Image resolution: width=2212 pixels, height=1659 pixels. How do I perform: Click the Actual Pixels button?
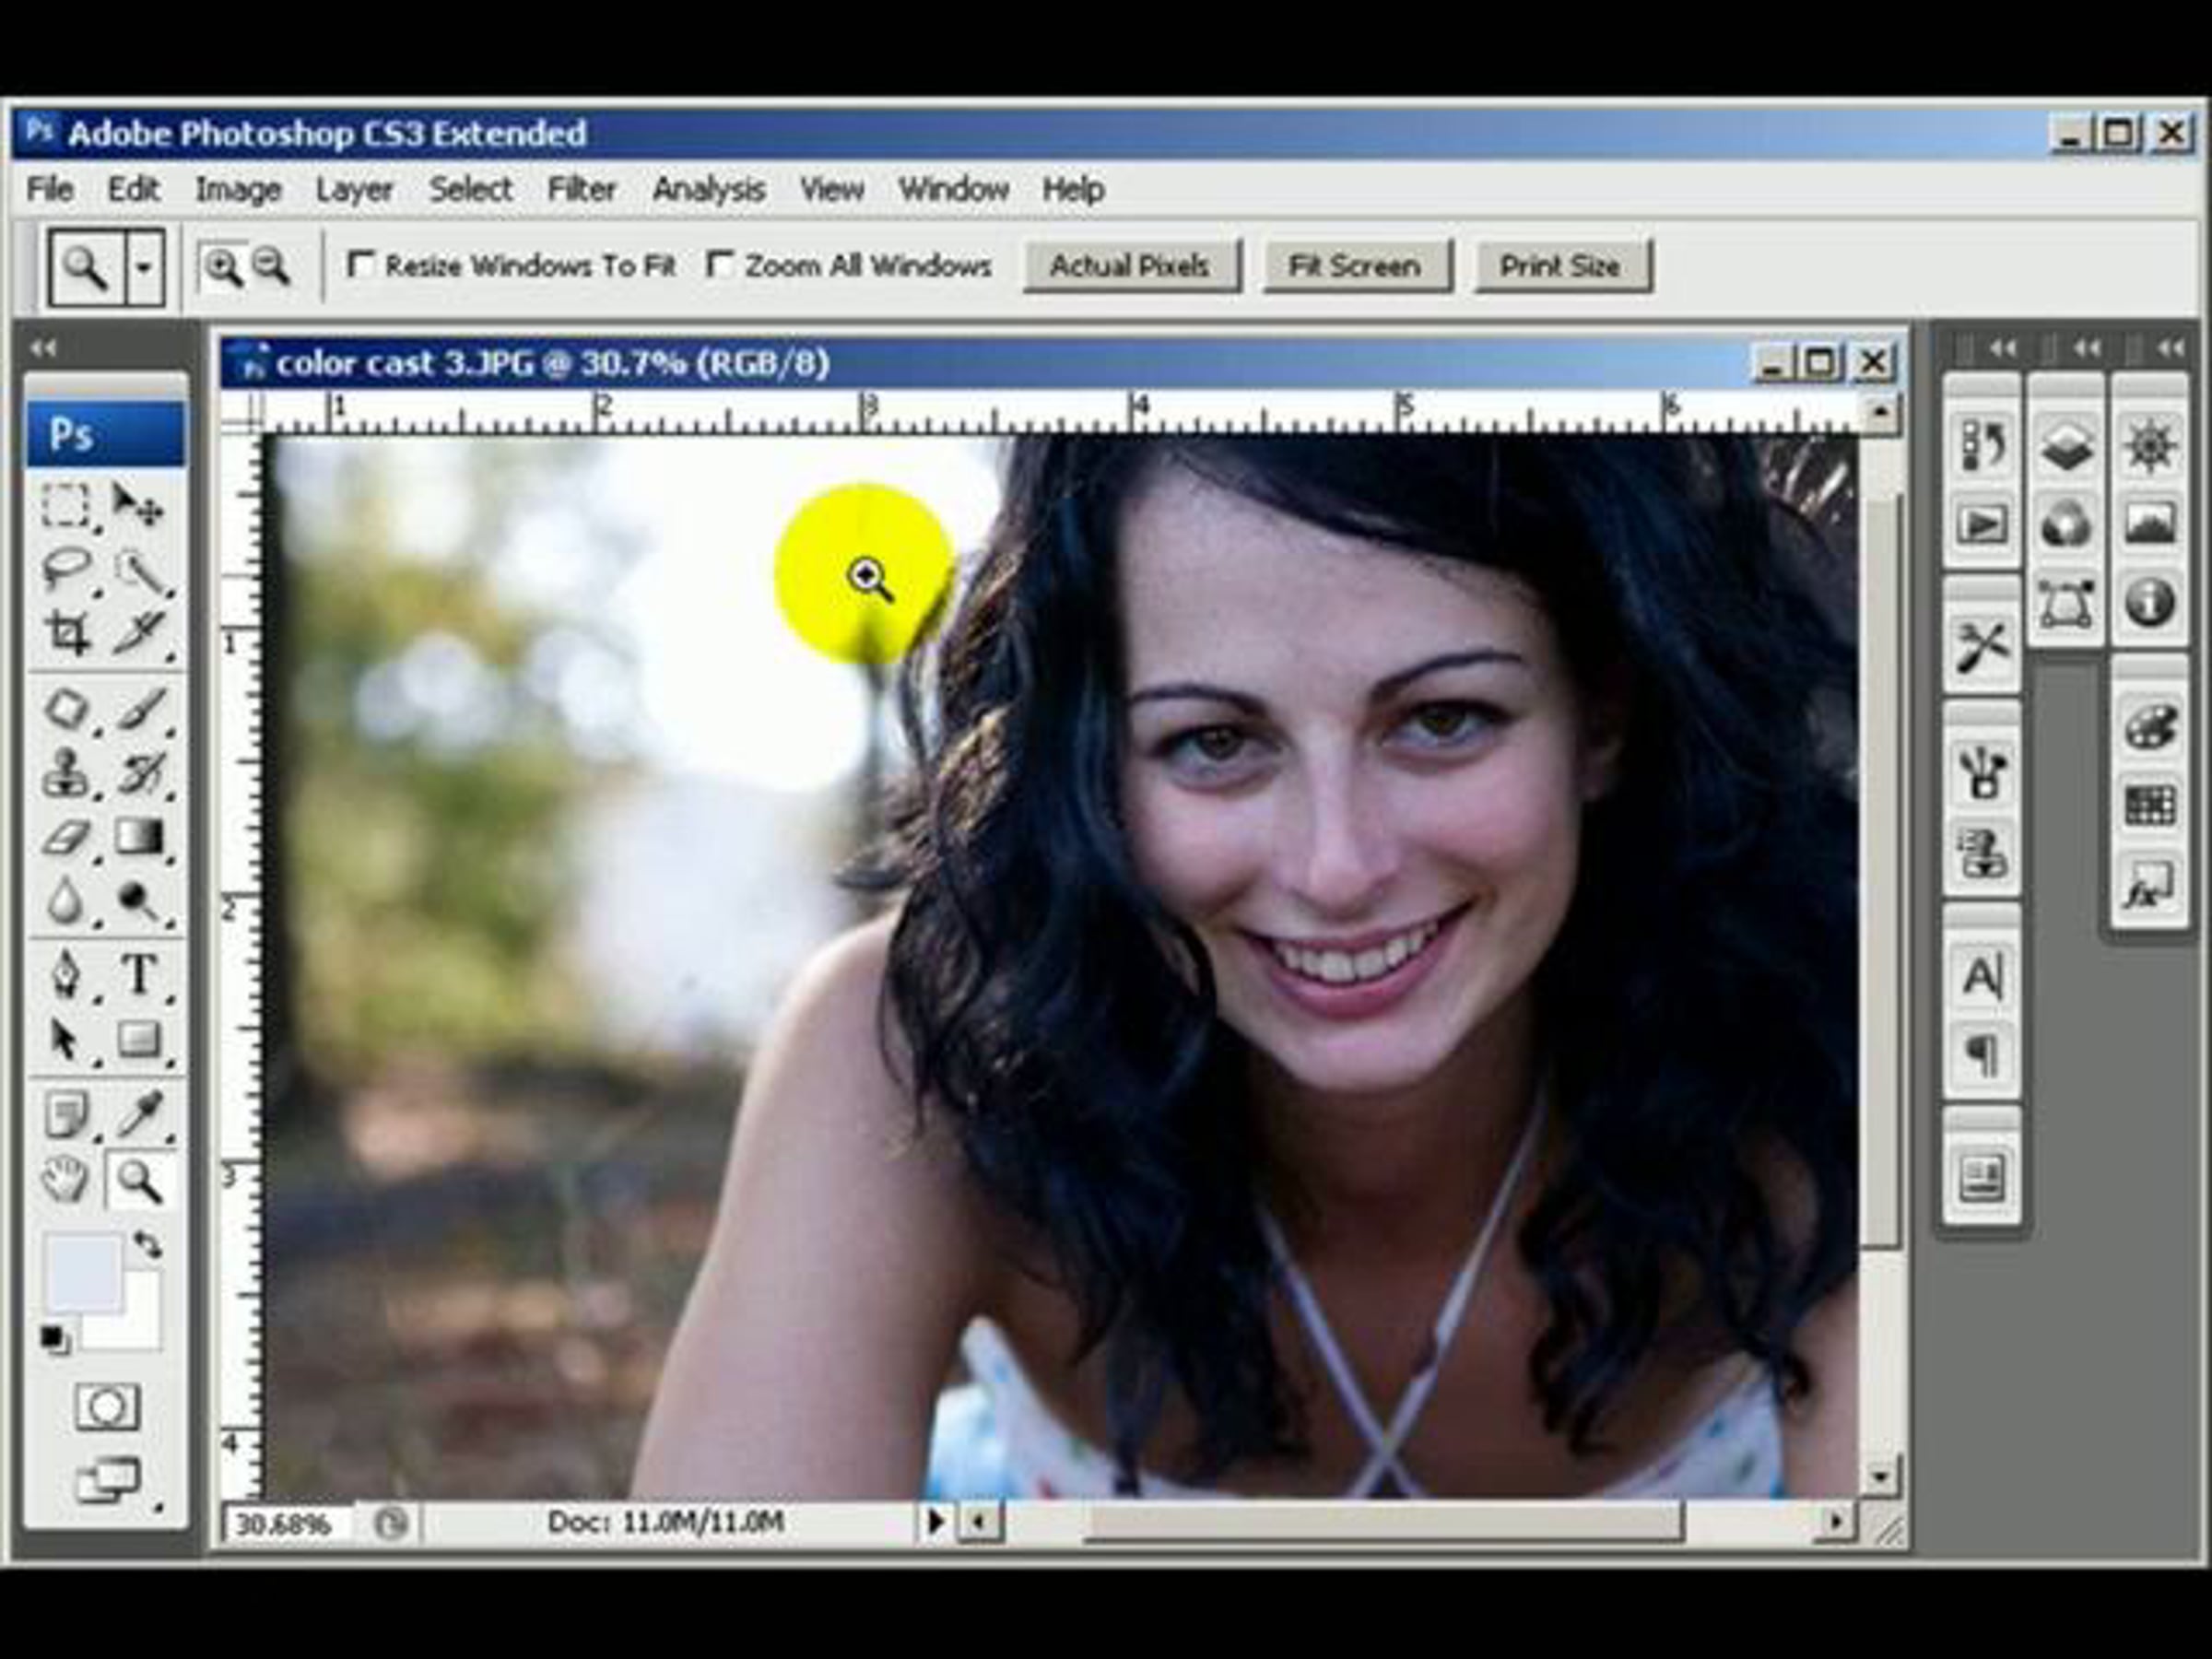(x=1130, y=266)
